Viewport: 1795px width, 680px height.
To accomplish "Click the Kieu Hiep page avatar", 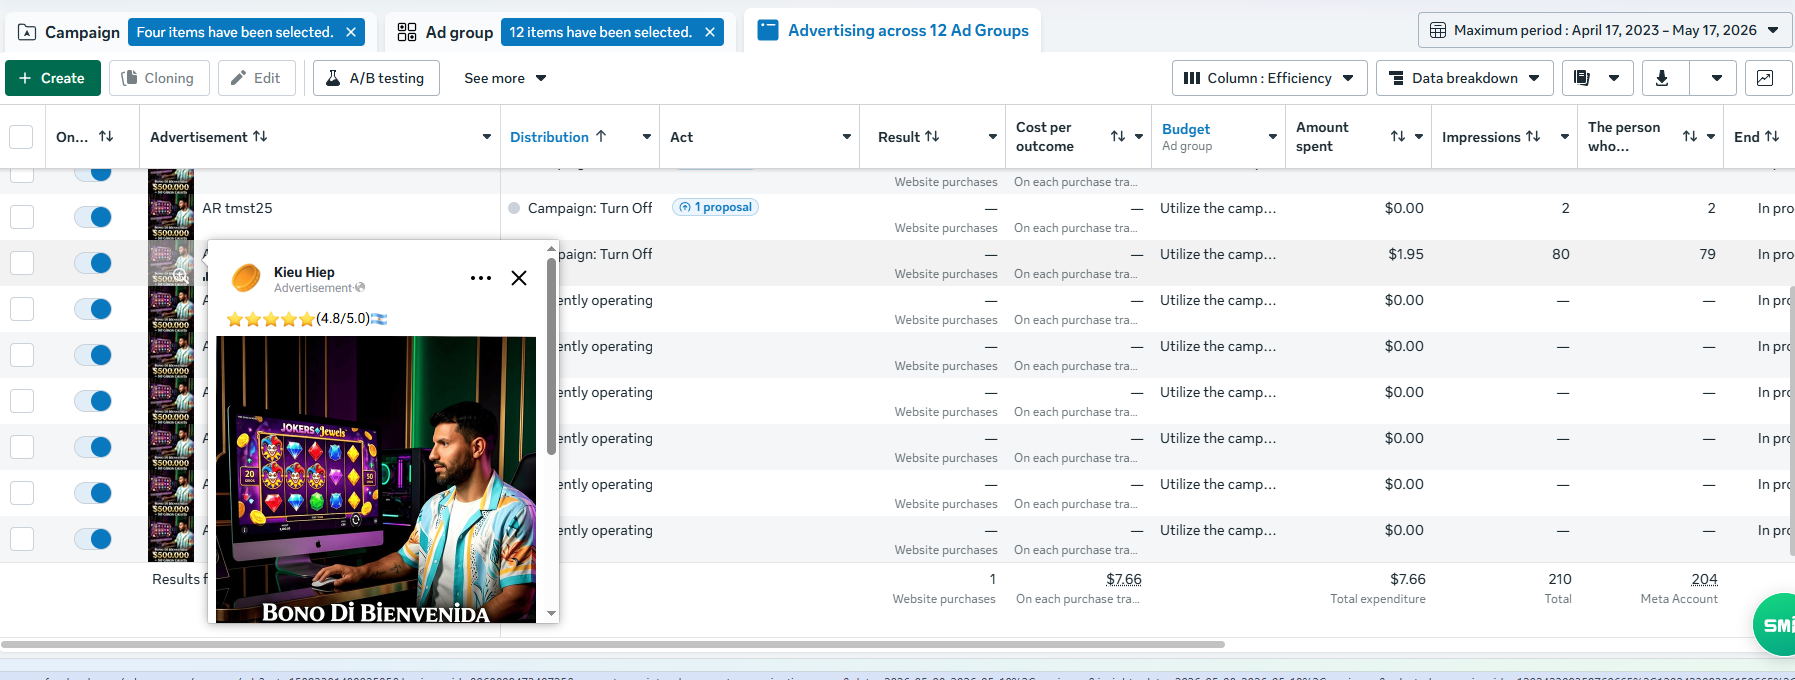I will click(246, 278).
